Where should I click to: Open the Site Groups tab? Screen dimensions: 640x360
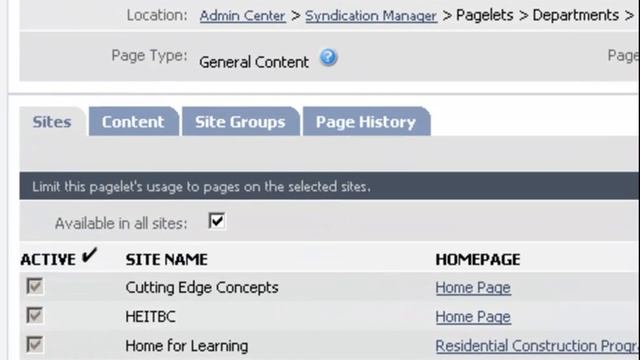pos(240,122)
